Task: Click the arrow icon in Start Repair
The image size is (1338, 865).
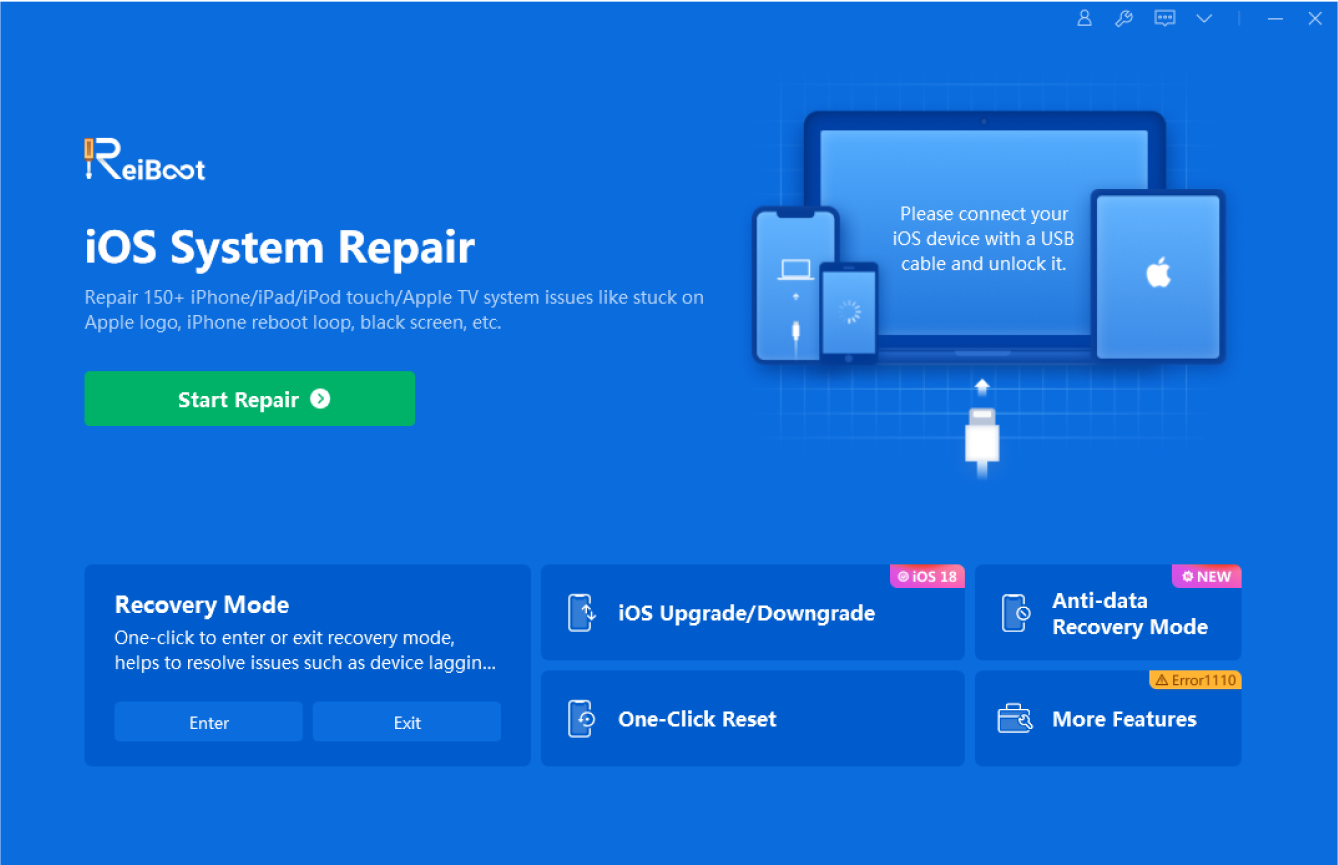Action: coord(320,399)
